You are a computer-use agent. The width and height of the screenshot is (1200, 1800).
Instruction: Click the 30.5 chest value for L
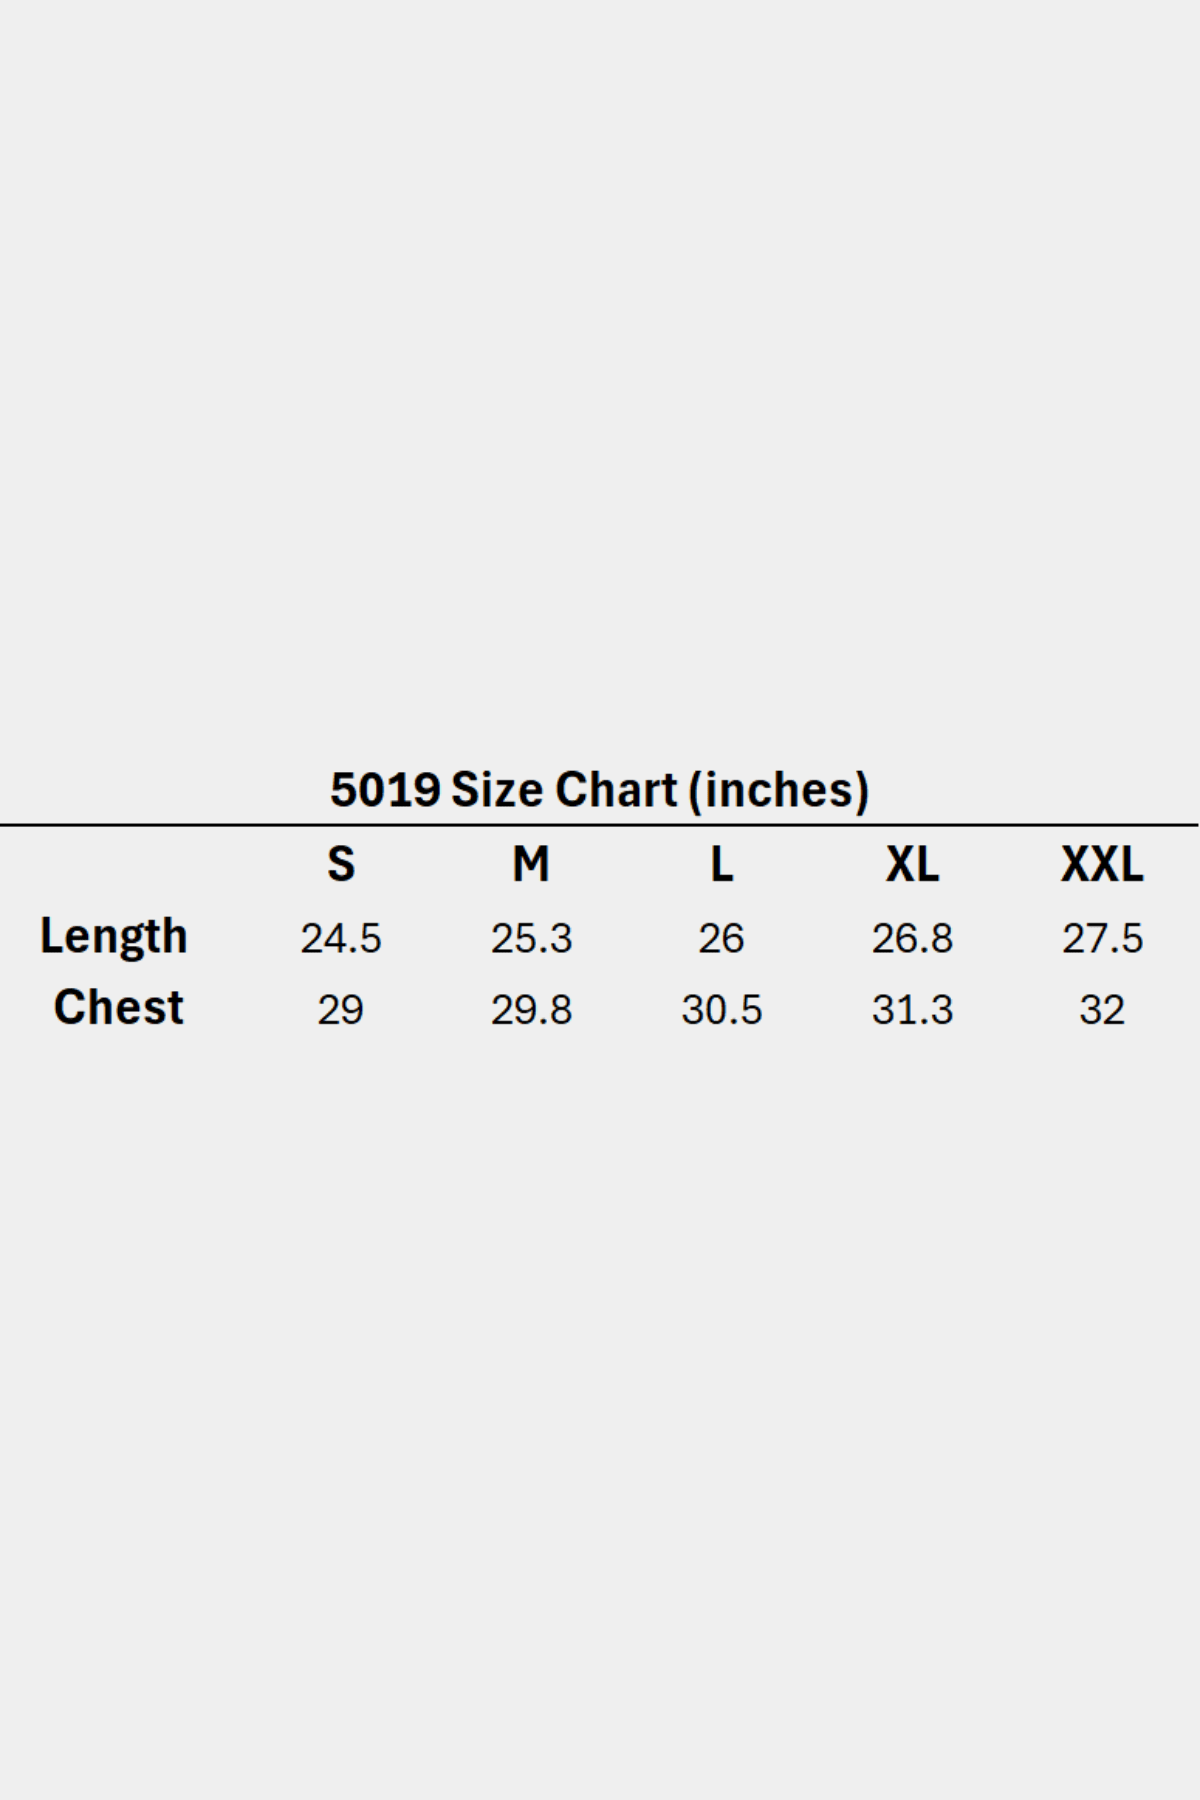tap(721, 1010)
